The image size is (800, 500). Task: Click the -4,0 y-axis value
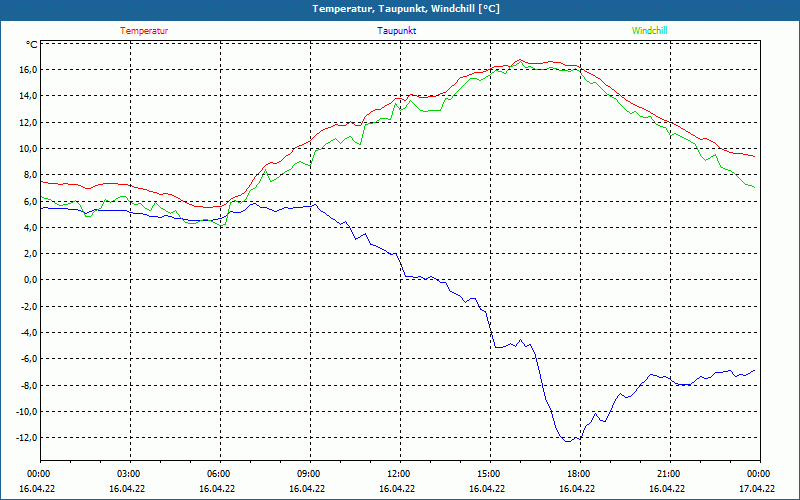[29, 333]
